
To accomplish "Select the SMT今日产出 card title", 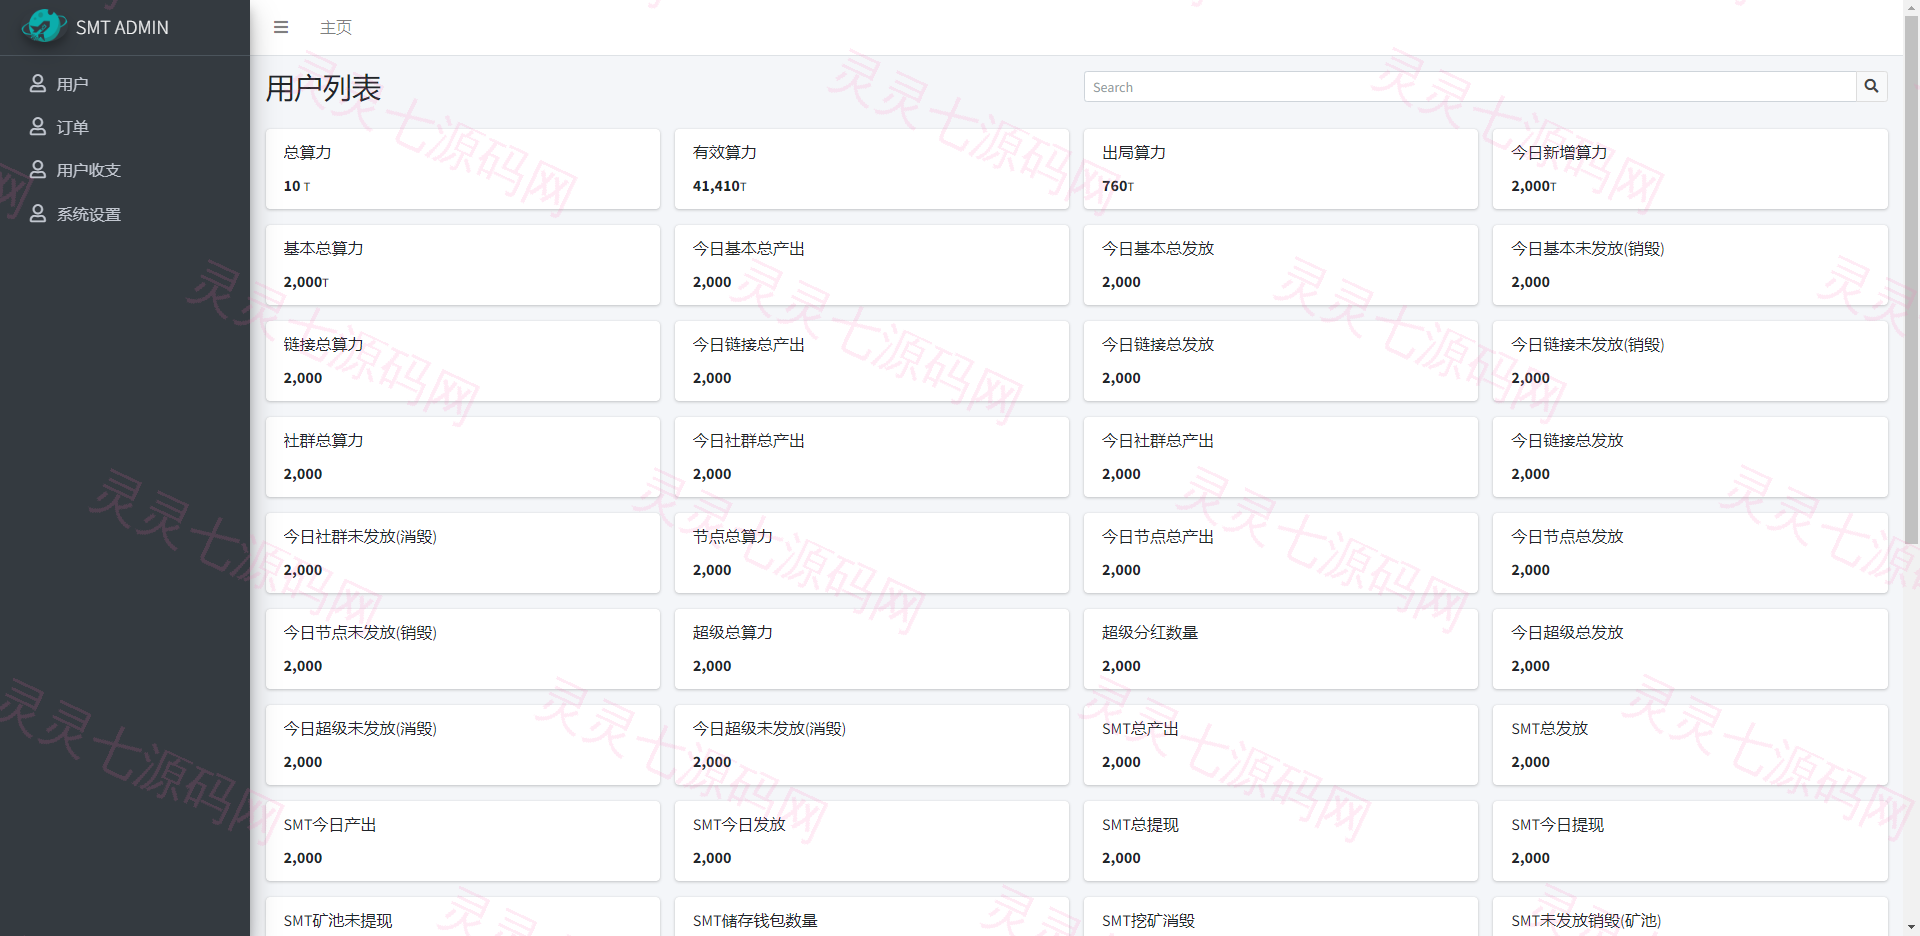I will tap(330, 824).
